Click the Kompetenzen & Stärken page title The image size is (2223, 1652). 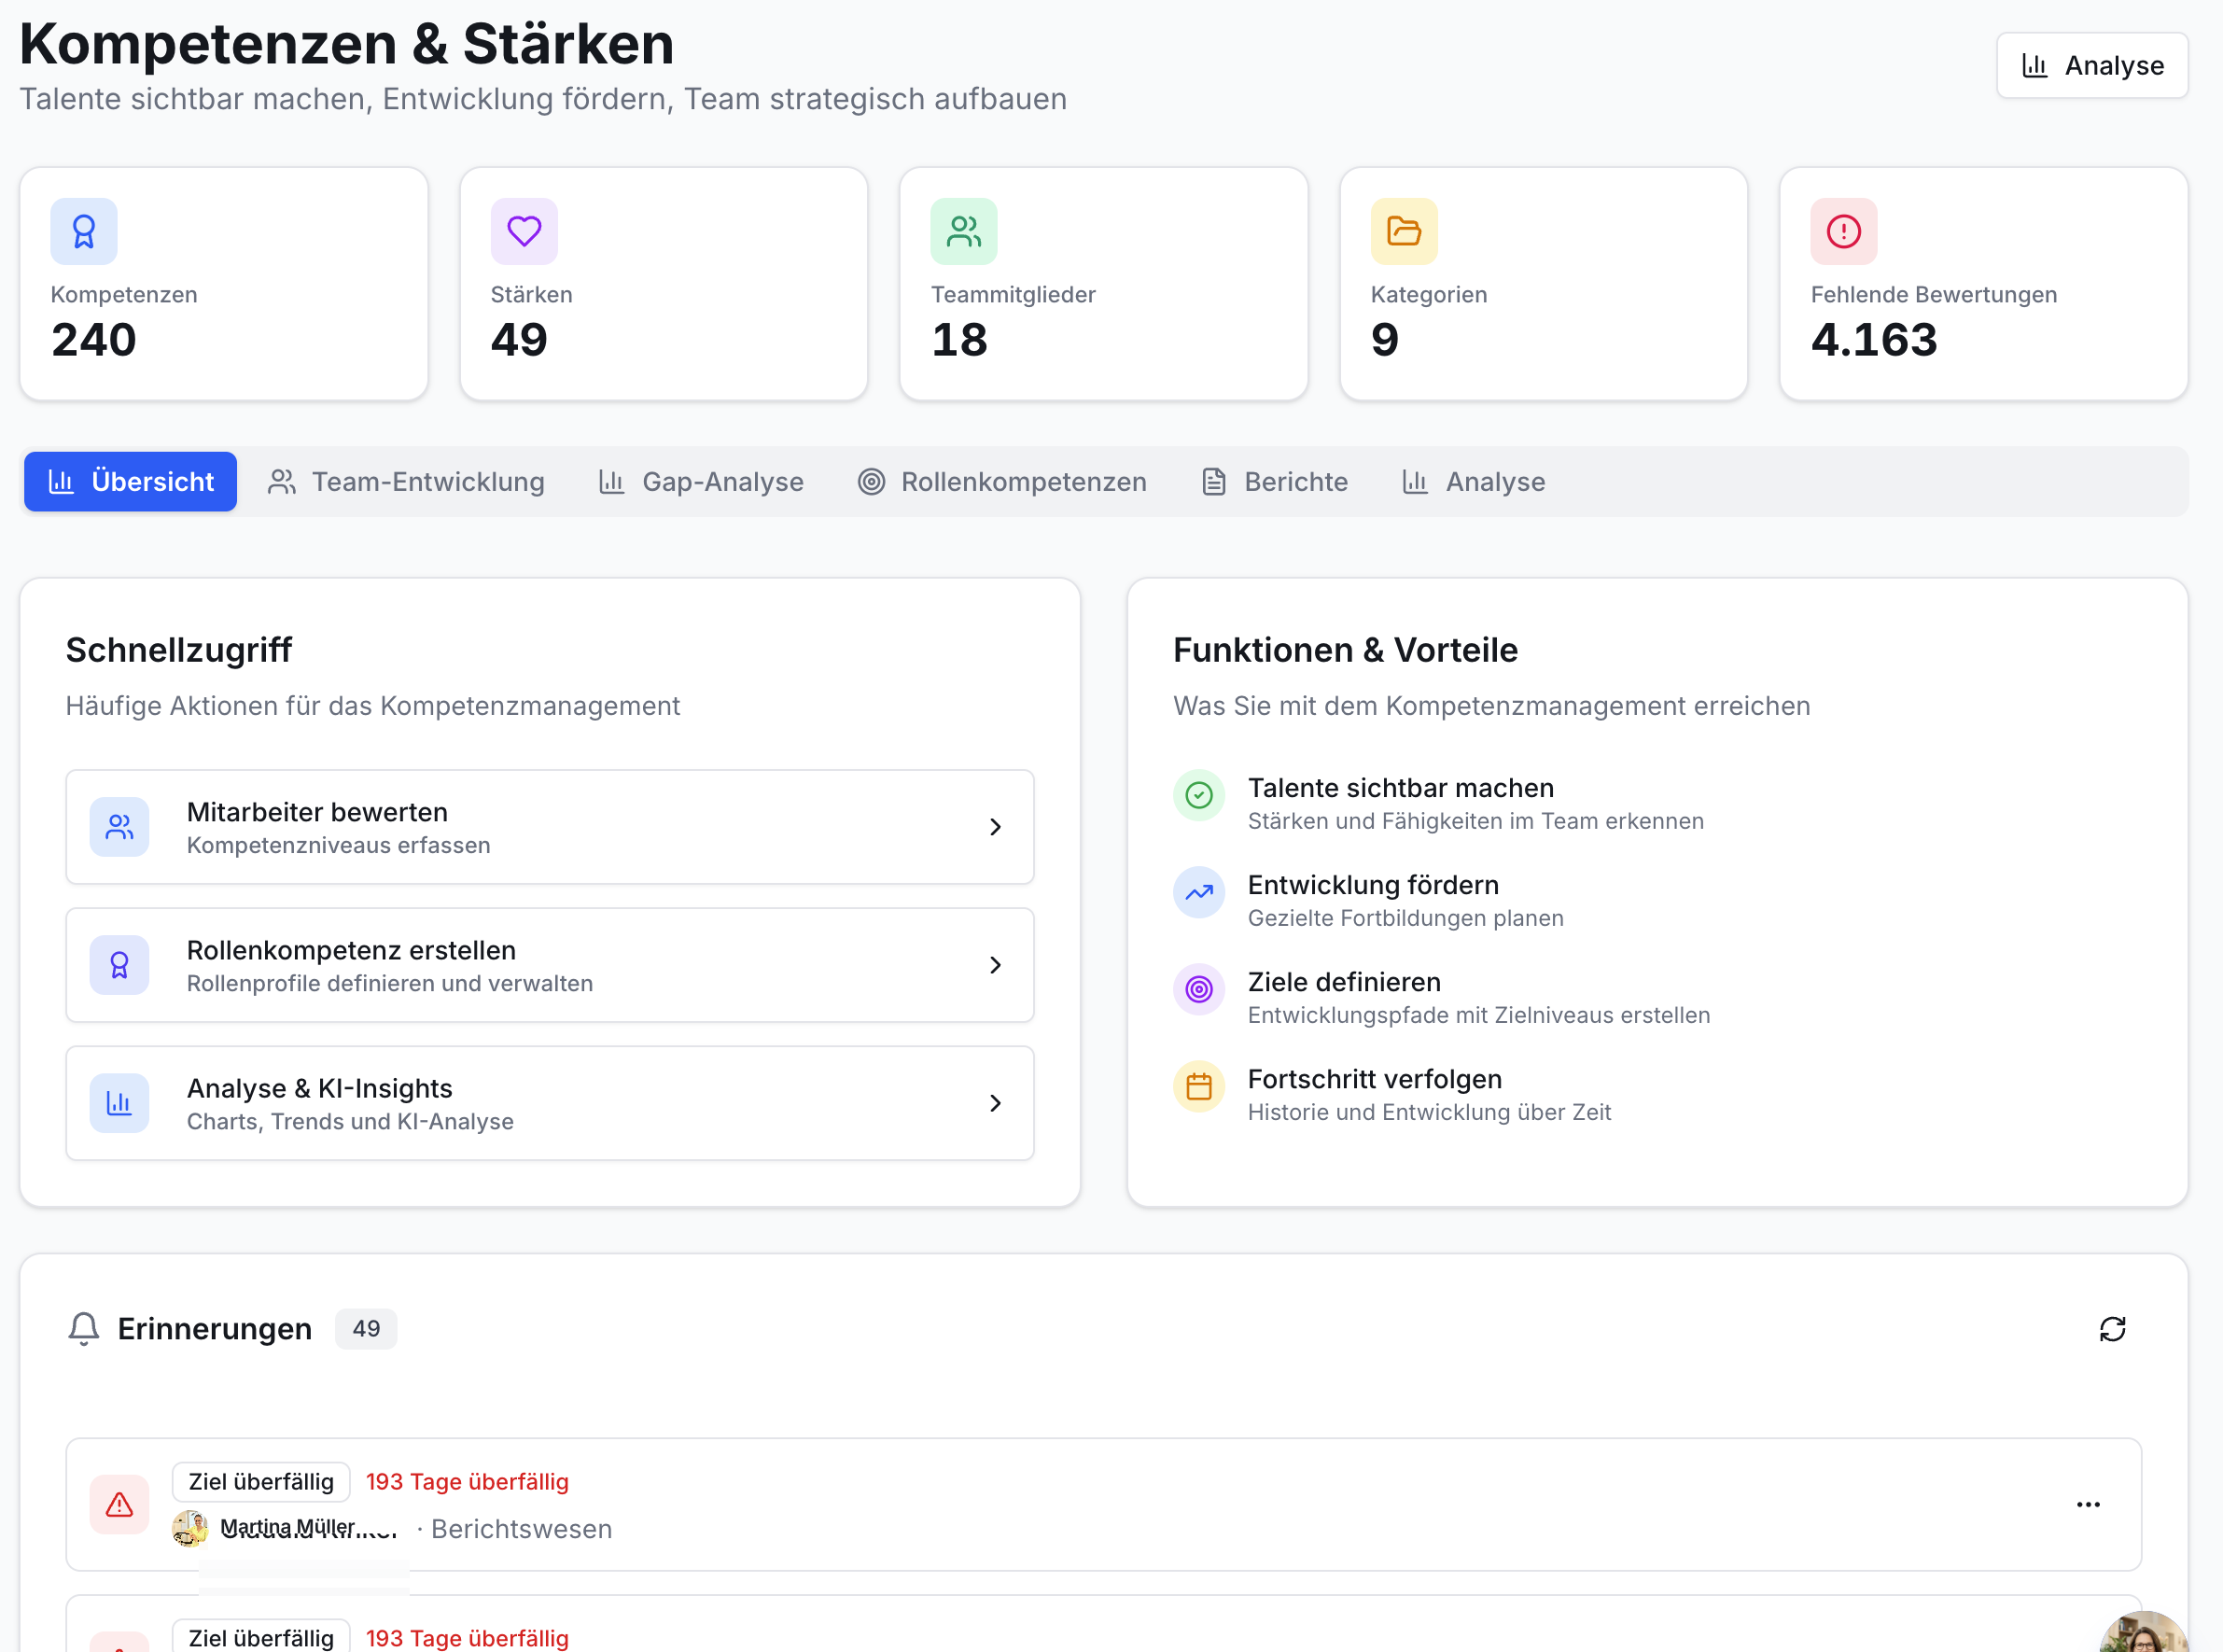coord(347,44)
